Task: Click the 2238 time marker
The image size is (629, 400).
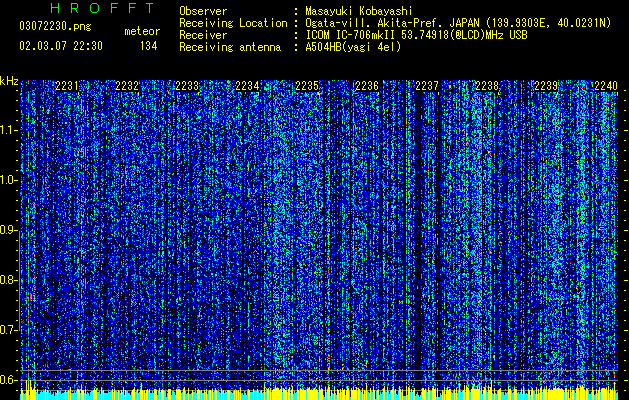Action: click(487, 86)
